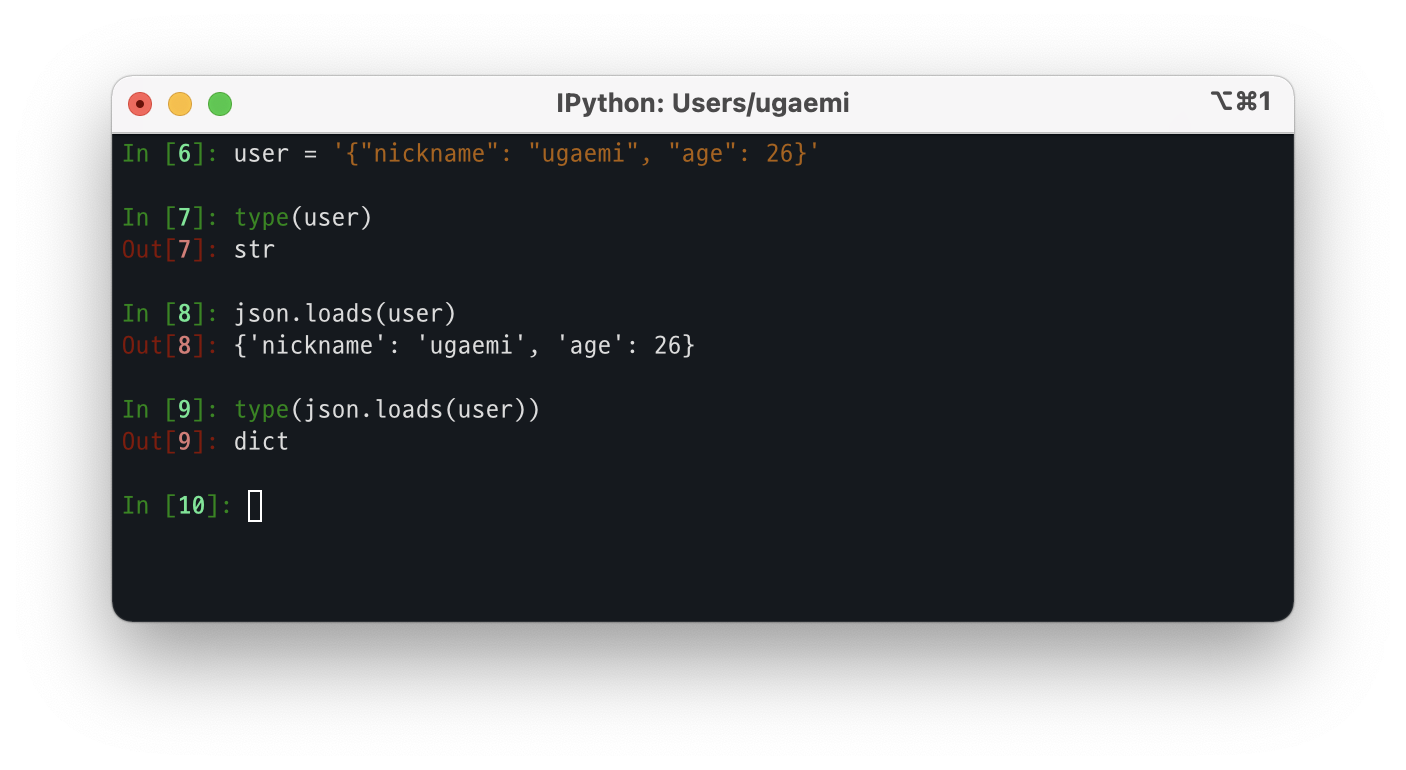
Task: Click 'type(json.loads(user))' input line
Action: 387,410
